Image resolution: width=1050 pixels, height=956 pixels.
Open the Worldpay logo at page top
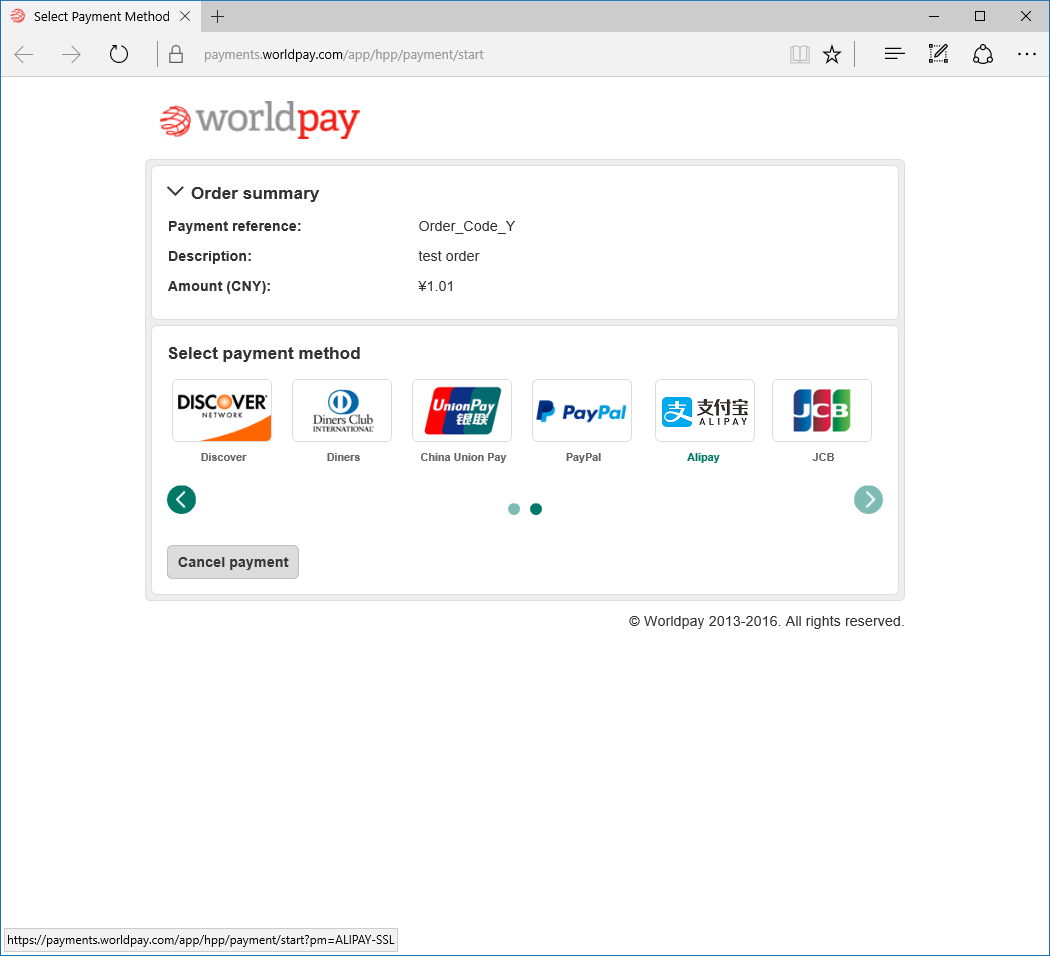pyautogui.click(x=259, y=120)
